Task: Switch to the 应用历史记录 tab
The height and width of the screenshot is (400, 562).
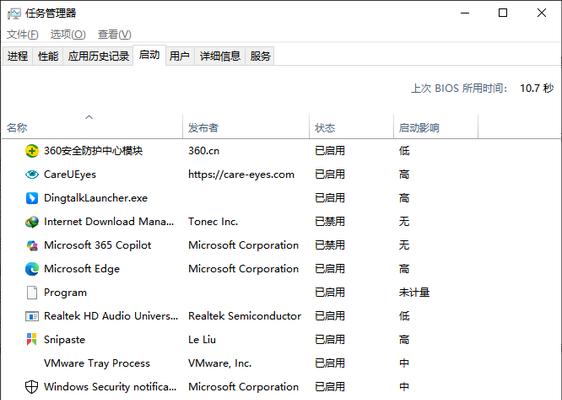Action: click(99, 56)
